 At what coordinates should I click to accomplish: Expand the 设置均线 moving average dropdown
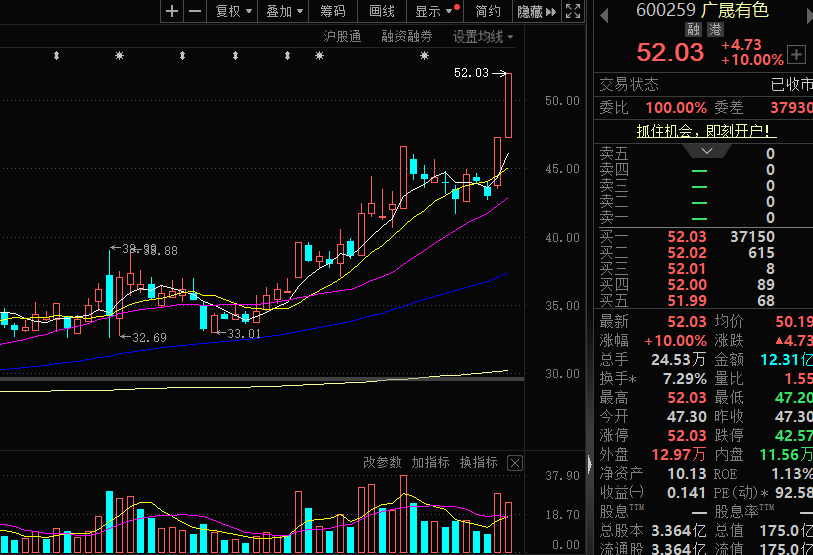483,36
